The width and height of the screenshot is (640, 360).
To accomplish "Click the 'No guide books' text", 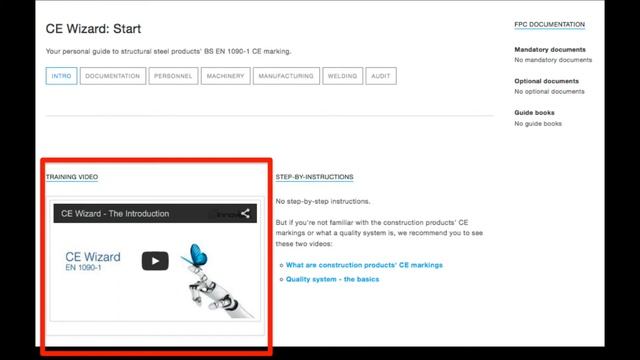I will (538, 123).
